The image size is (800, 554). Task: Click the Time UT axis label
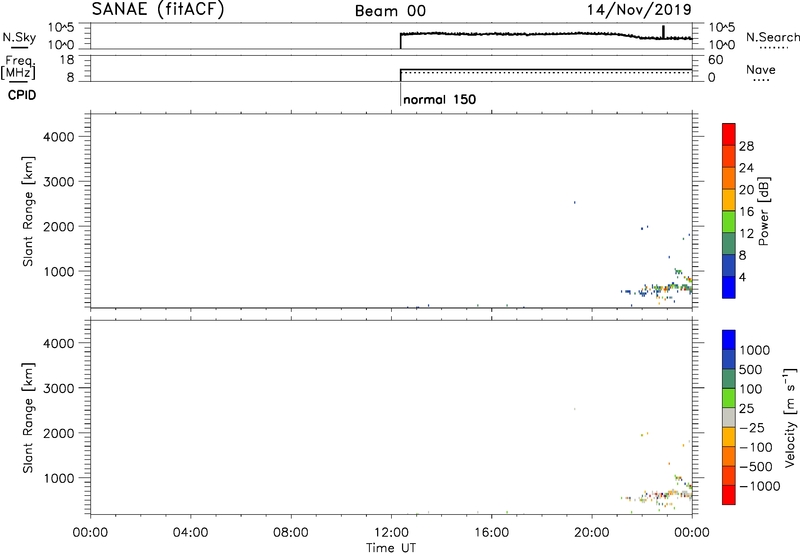[391, 548]
